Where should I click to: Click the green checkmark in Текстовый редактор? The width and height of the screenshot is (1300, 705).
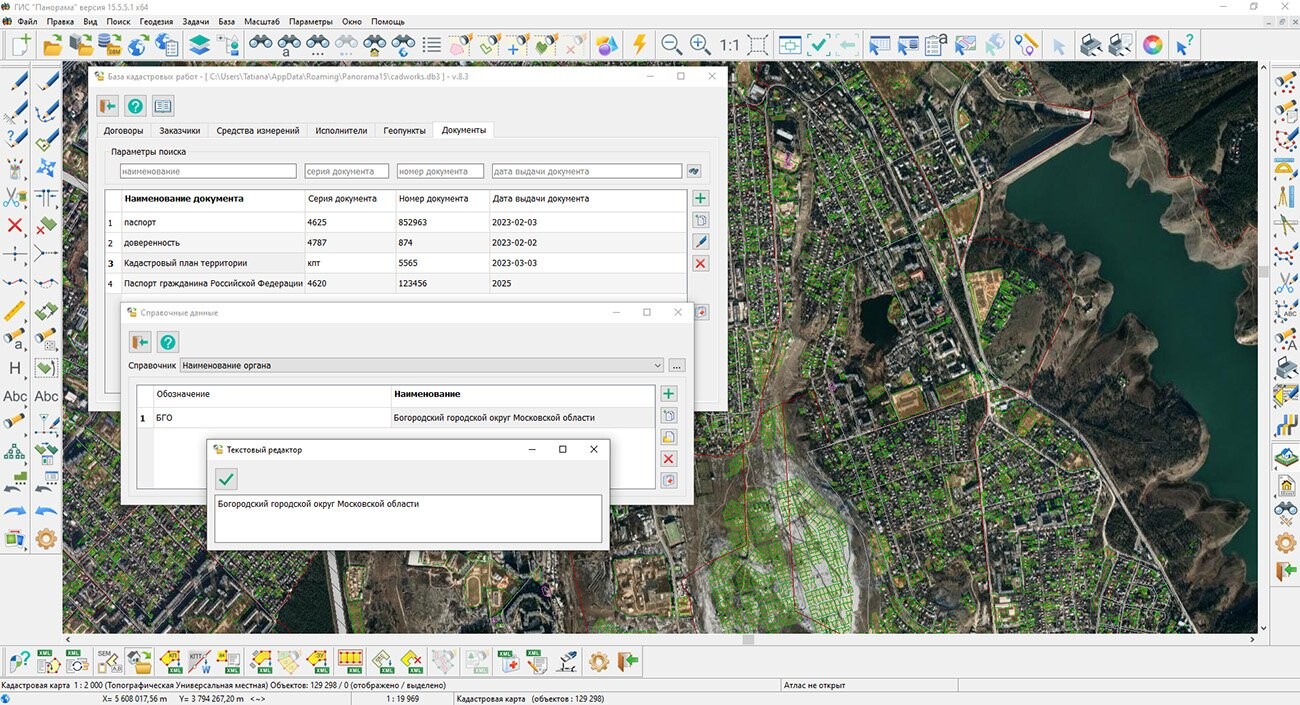click(x=227, y=479)
